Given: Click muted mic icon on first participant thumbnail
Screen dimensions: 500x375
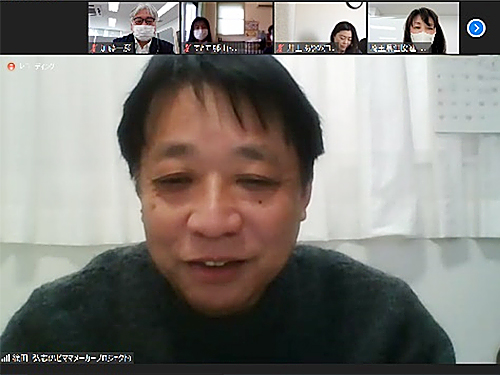Looking at the screenshot, I should 94,48.
